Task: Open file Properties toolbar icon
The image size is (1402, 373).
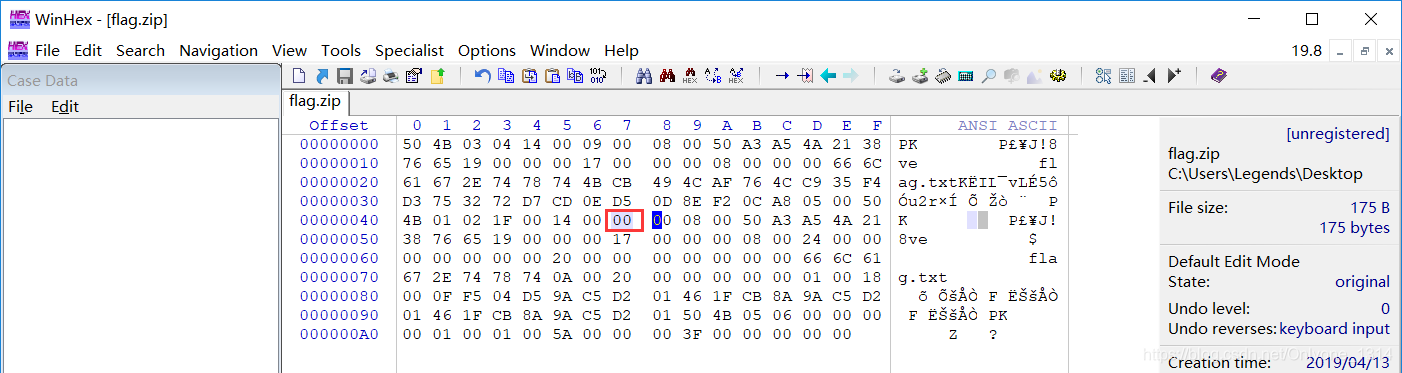Action: pos(413,75)
